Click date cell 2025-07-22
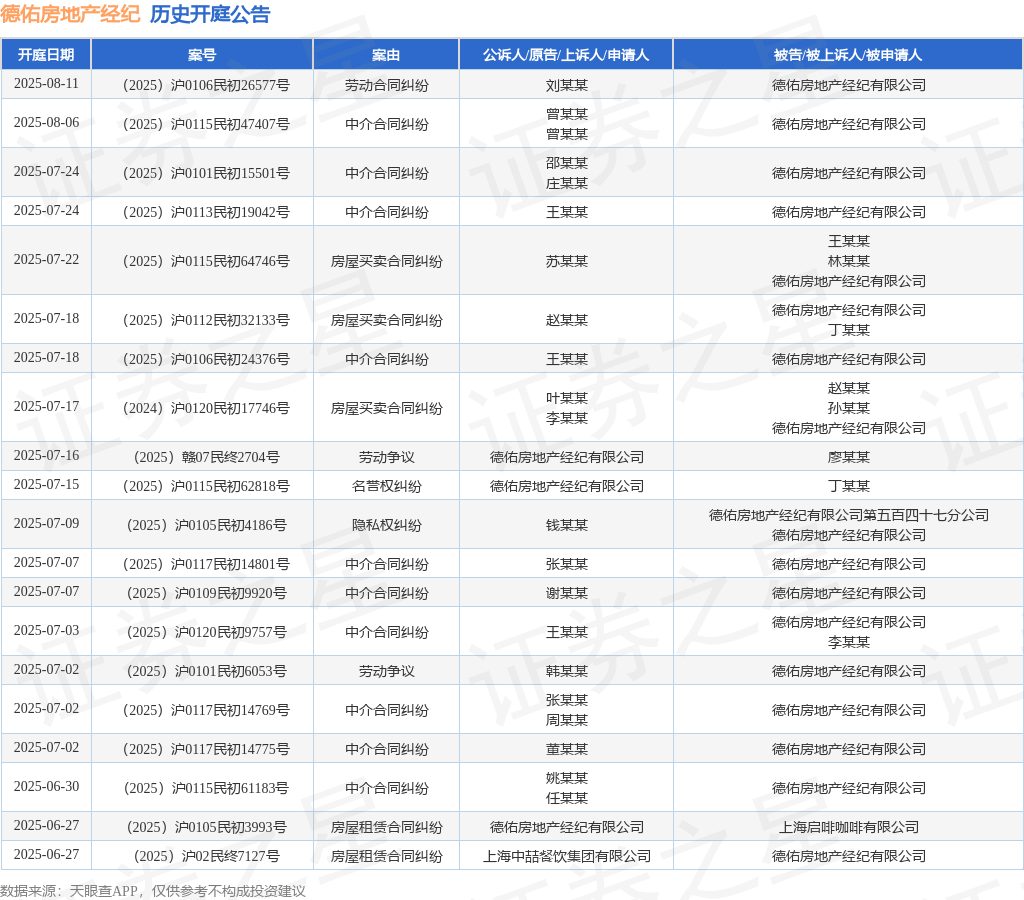1024x900 pixels. (x=46, y=259)
